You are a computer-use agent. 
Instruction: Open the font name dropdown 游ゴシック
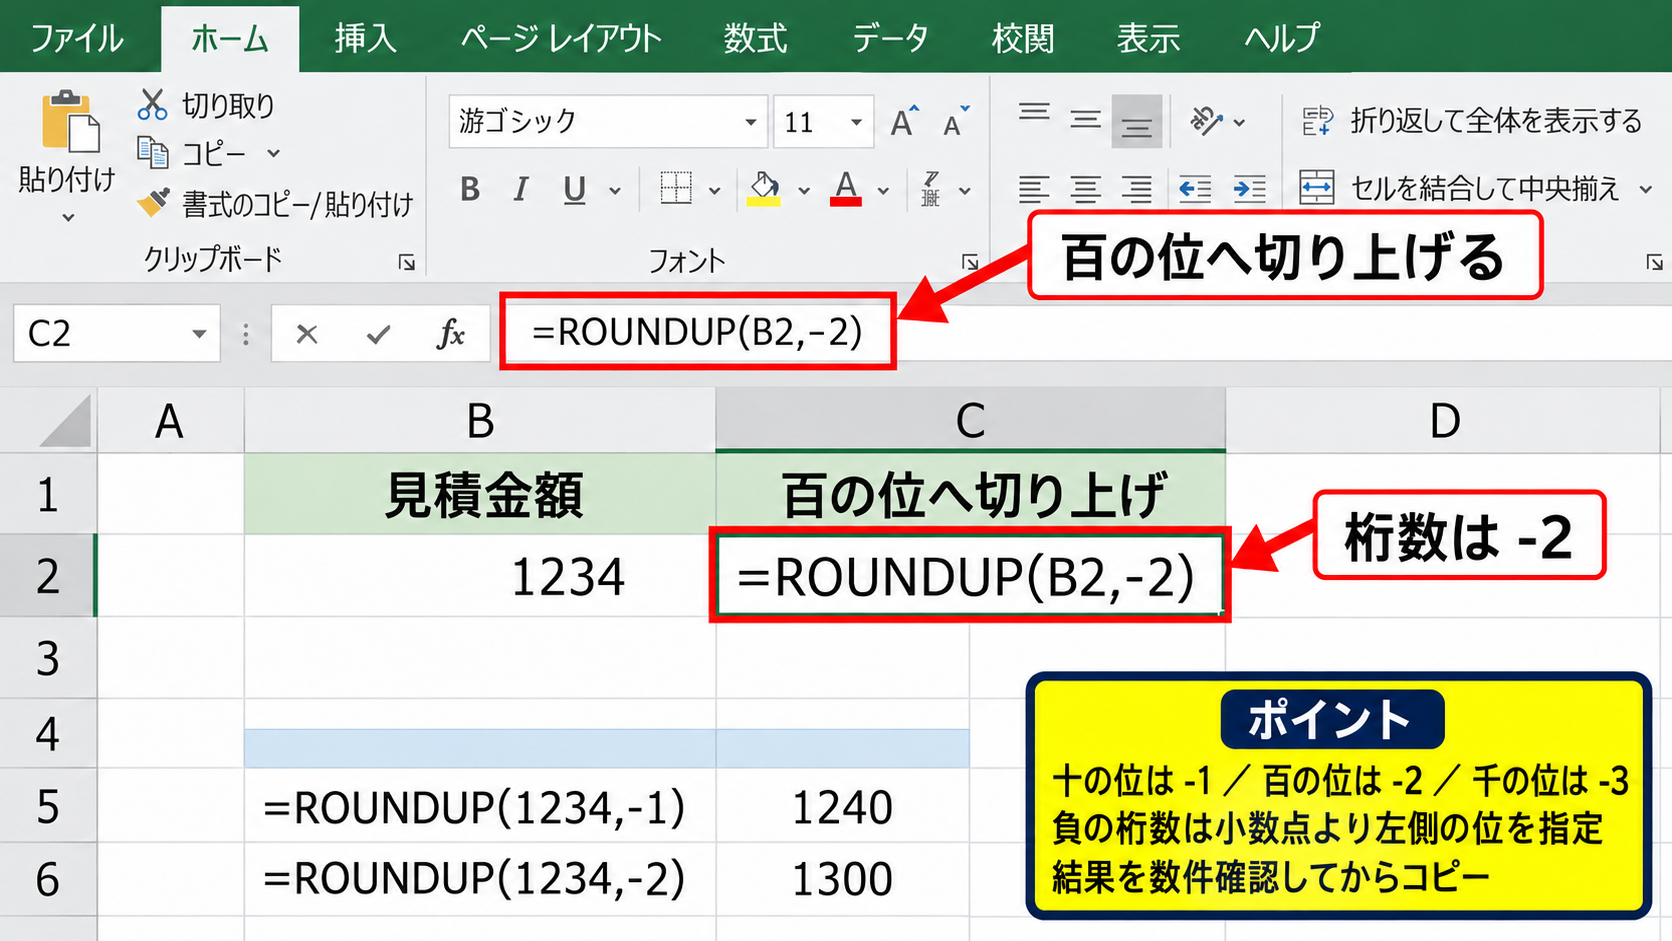[750, 122]
